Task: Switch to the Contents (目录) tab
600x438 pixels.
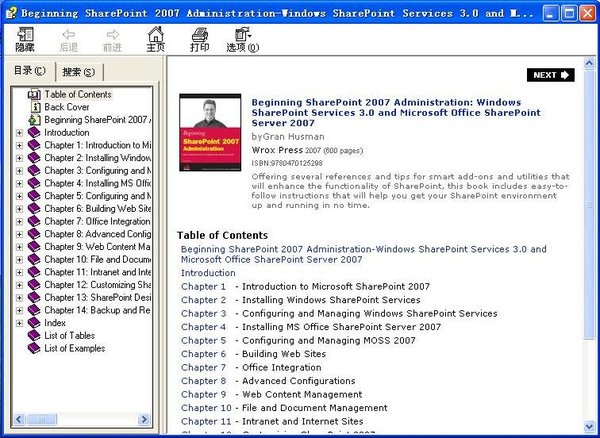Action: coord(29,71)
